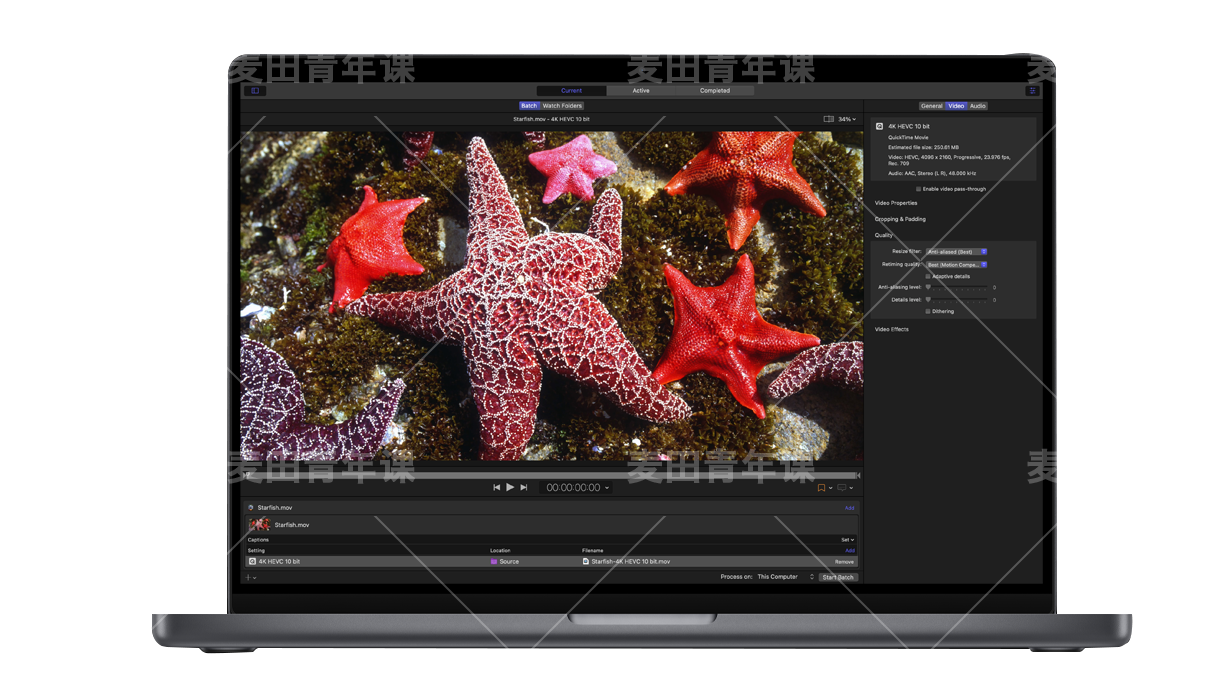Click the orange marker icon
Screen dimensions: 1231x681
pos(821,488)
